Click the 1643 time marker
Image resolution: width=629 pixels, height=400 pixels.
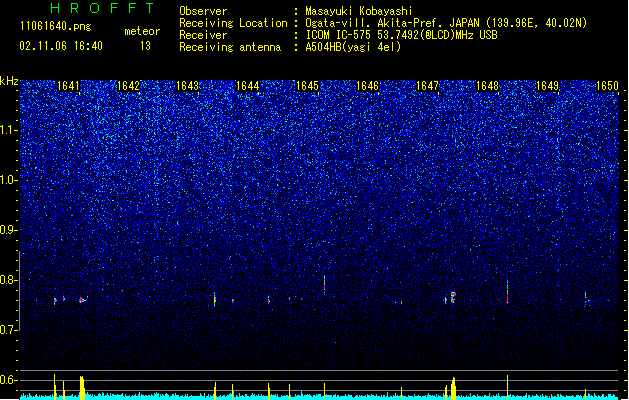click(x=187, y=86)
